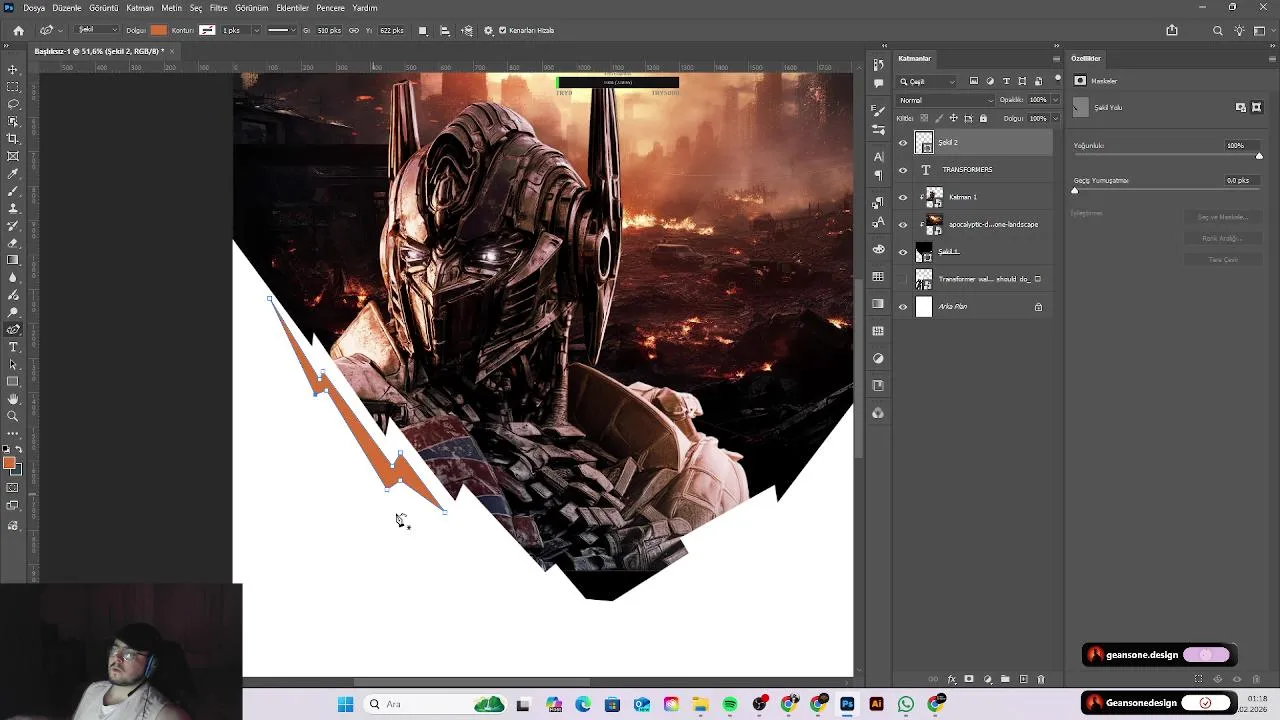This screenshot has height=720, width=1280.
Task: Select the Rectangular Marquee tool
Action: 13,87
